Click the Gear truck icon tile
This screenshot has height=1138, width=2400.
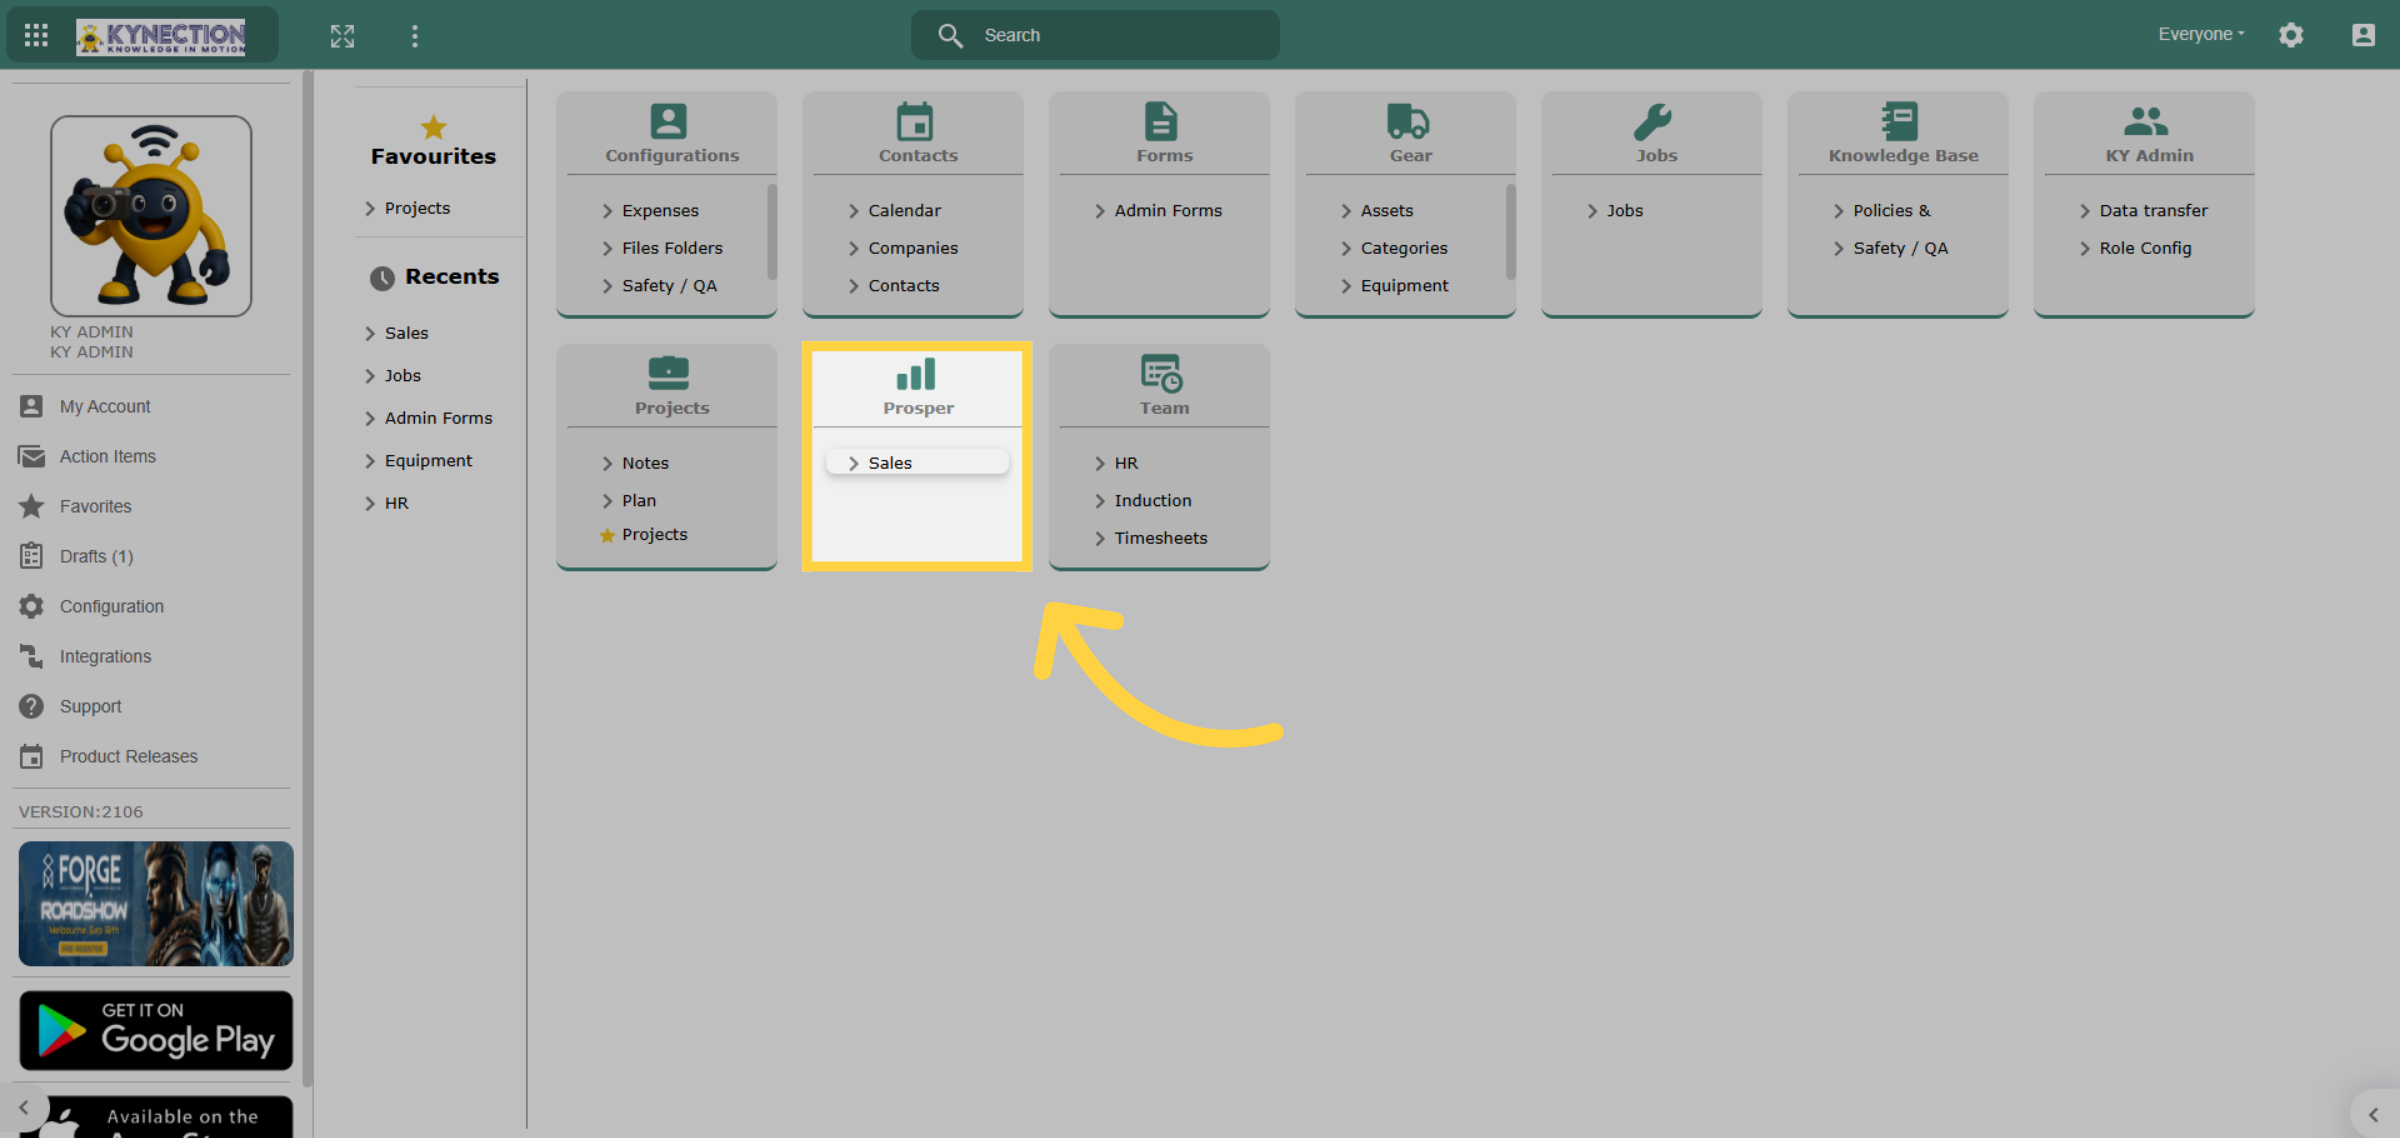tap(1408, 121)
